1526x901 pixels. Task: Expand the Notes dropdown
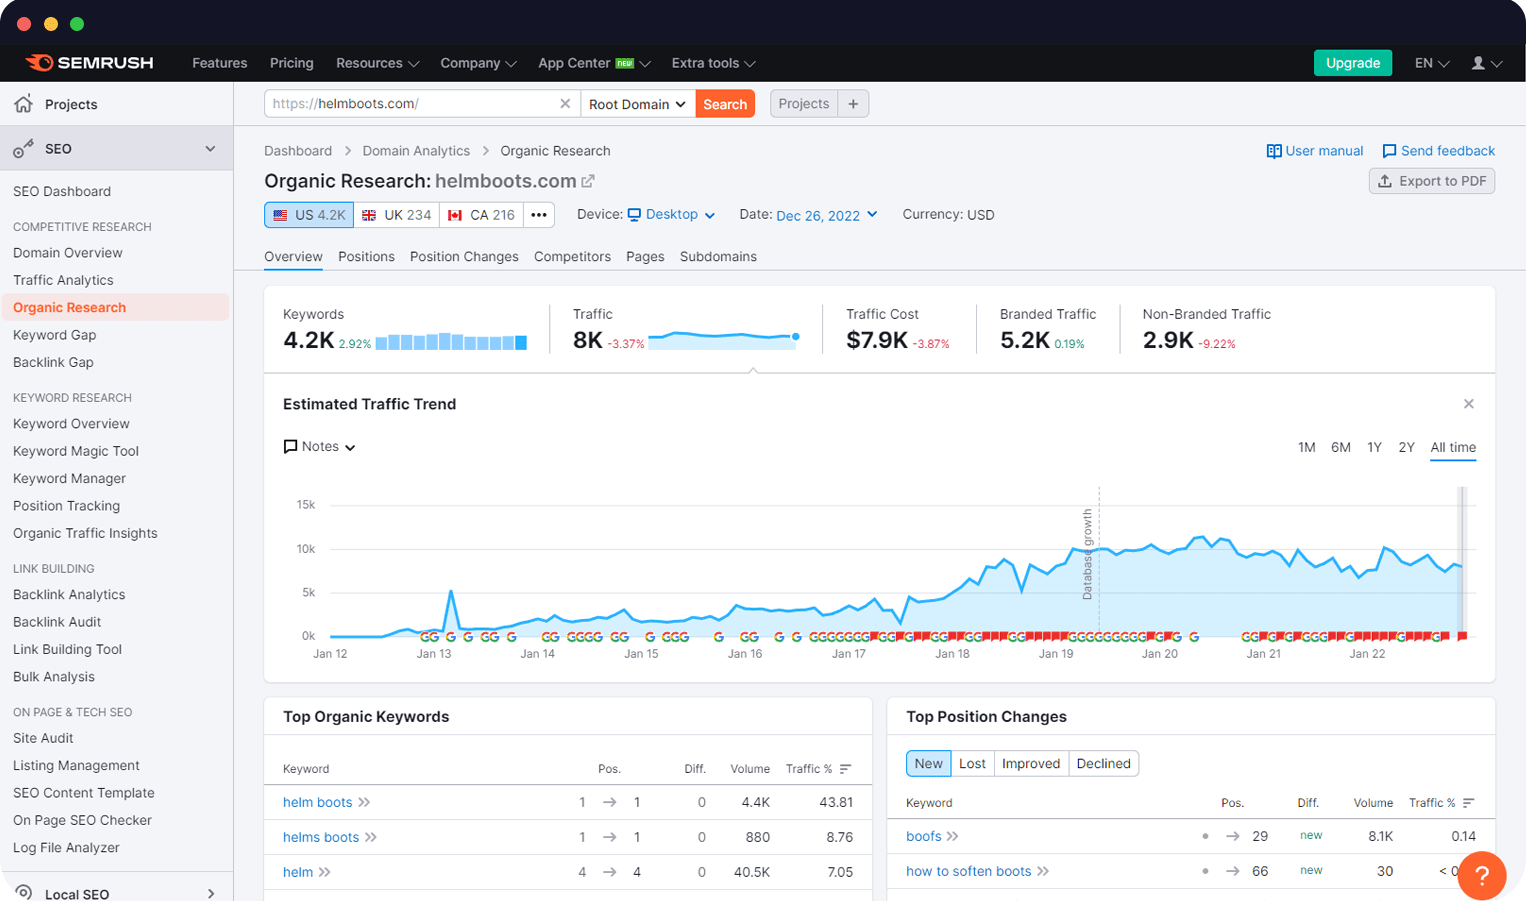point(350,447)
